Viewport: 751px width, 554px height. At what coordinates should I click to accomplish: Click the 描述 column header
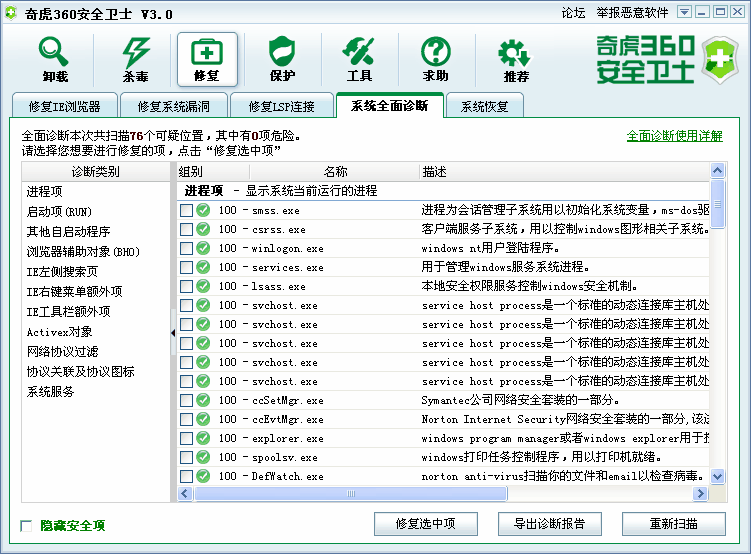coord(564,171)
